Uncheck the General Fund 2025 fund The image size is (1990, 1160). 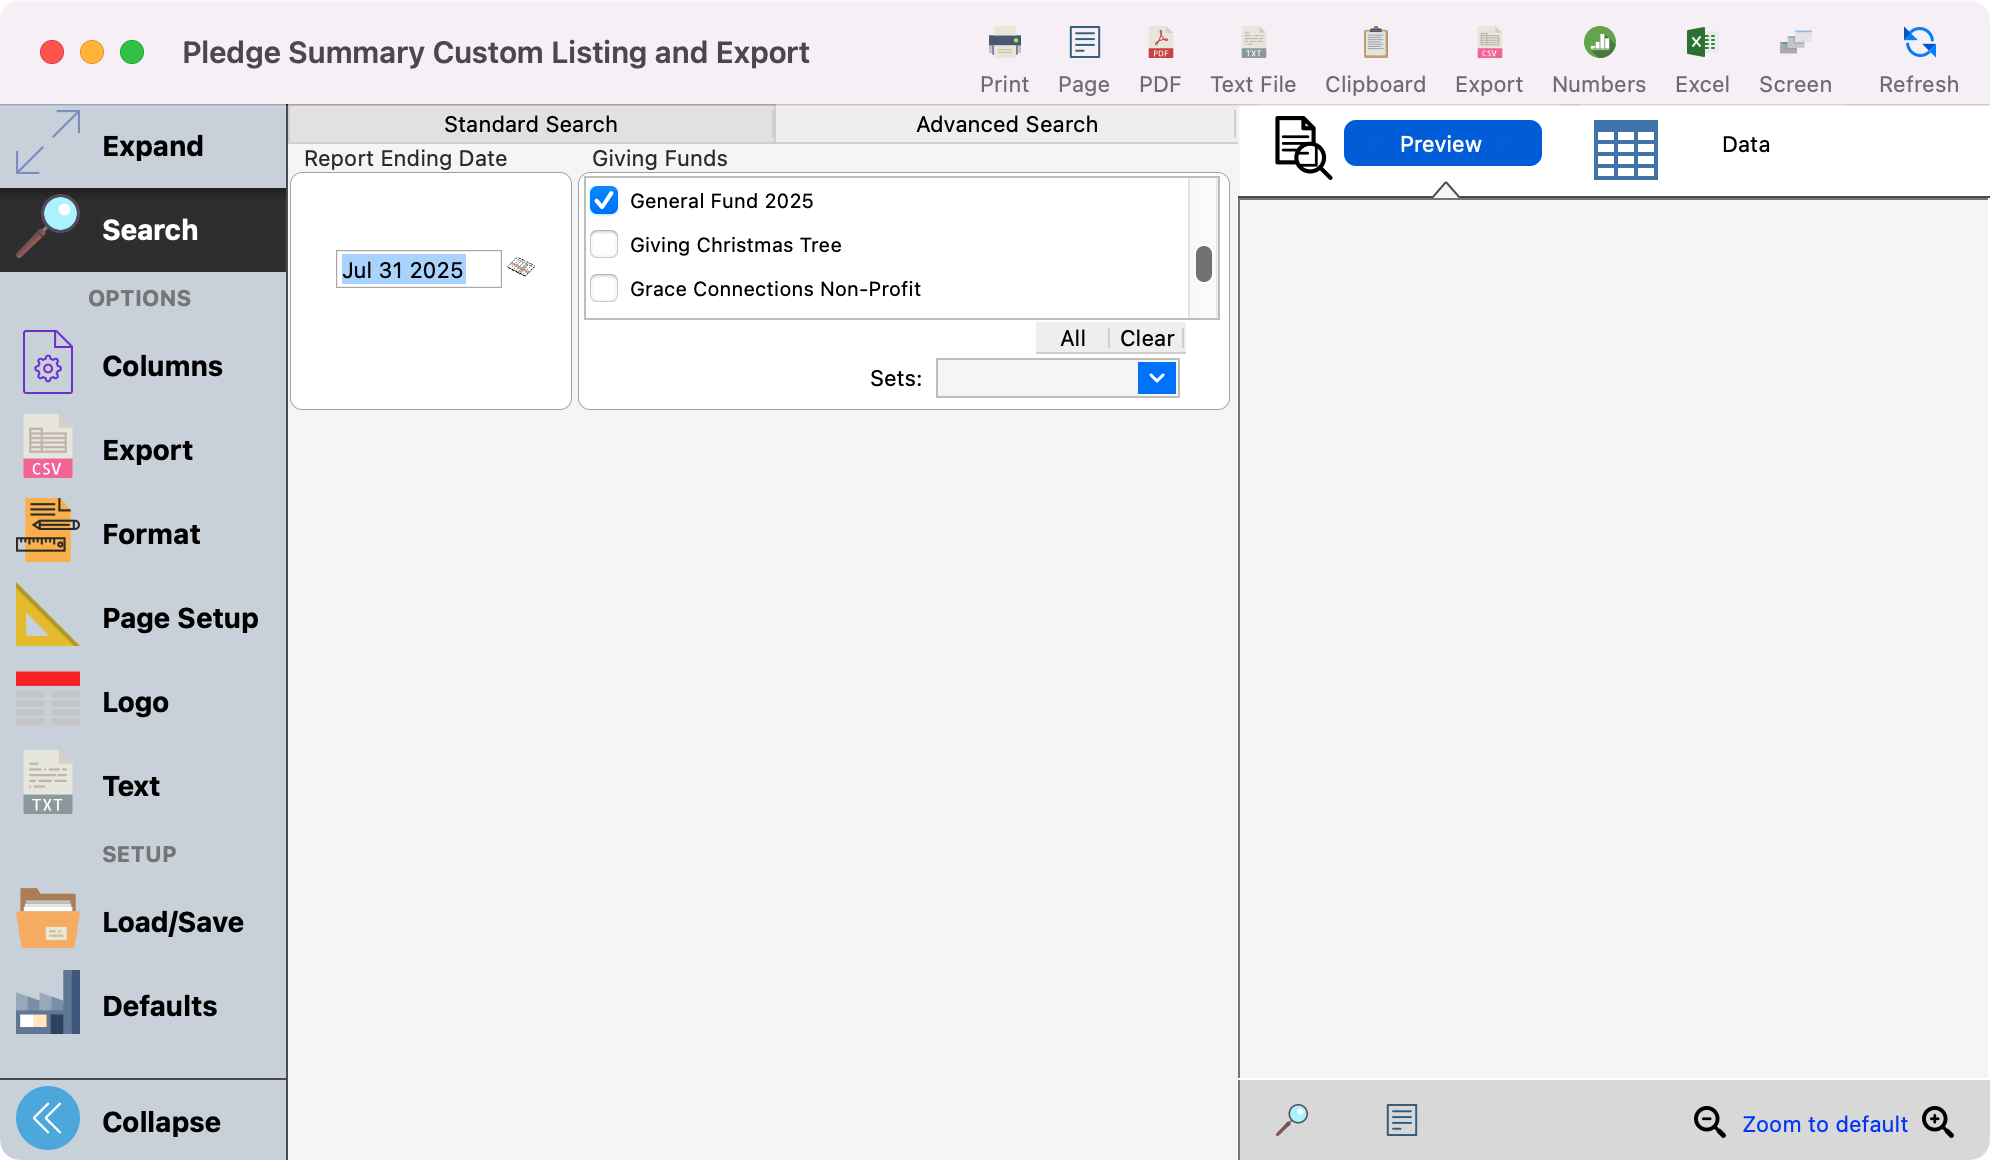pos(604,200)
